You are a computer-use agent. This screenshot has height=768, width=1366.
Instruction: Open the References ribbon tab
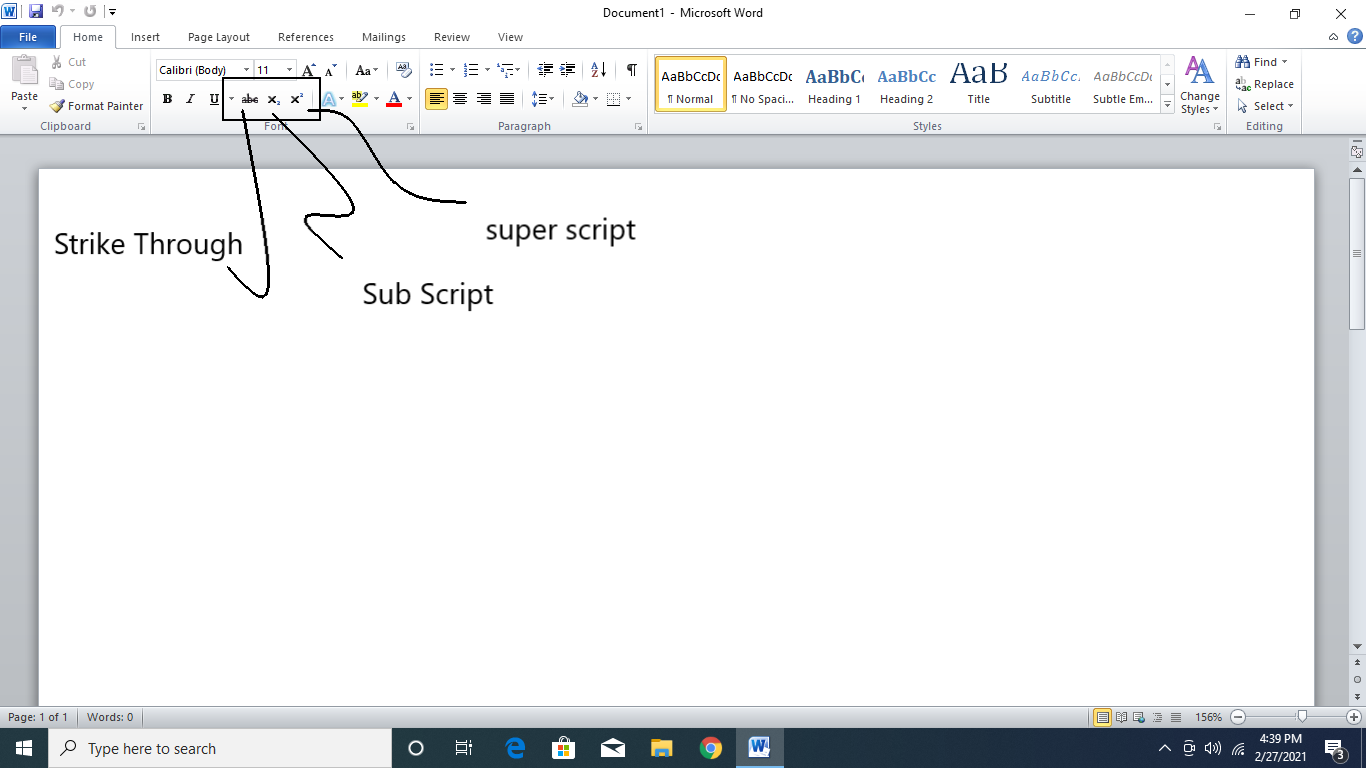coord(306,37)
